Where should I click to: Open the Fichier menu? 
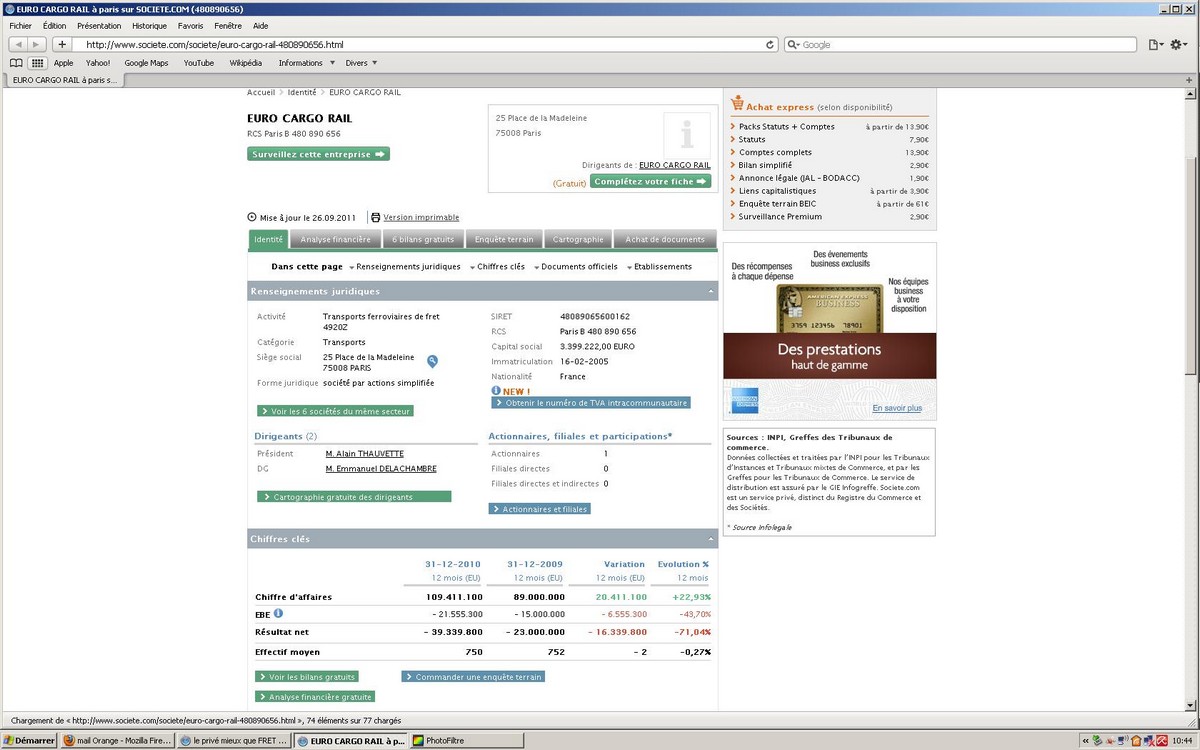click(20, 26)
